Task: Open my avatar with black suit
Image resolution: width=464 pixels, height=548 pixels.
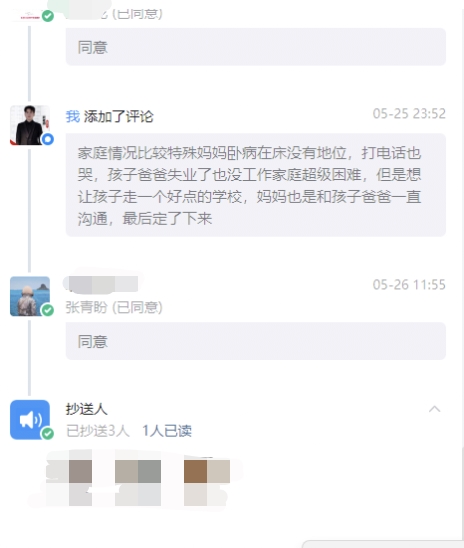Action: click(30, 125)
